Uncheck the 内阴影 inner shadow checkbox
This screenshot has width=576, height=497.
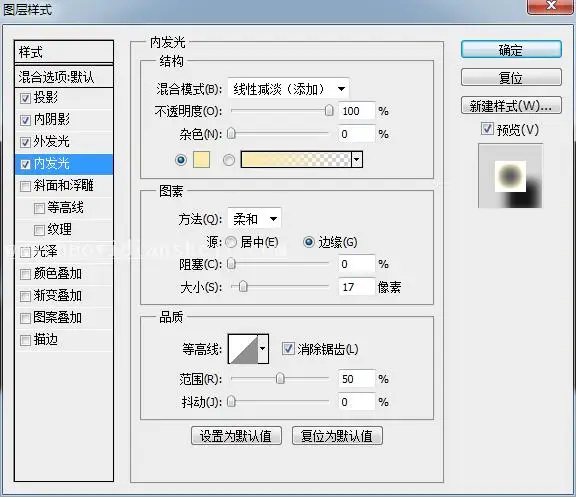tap(25, 120)
